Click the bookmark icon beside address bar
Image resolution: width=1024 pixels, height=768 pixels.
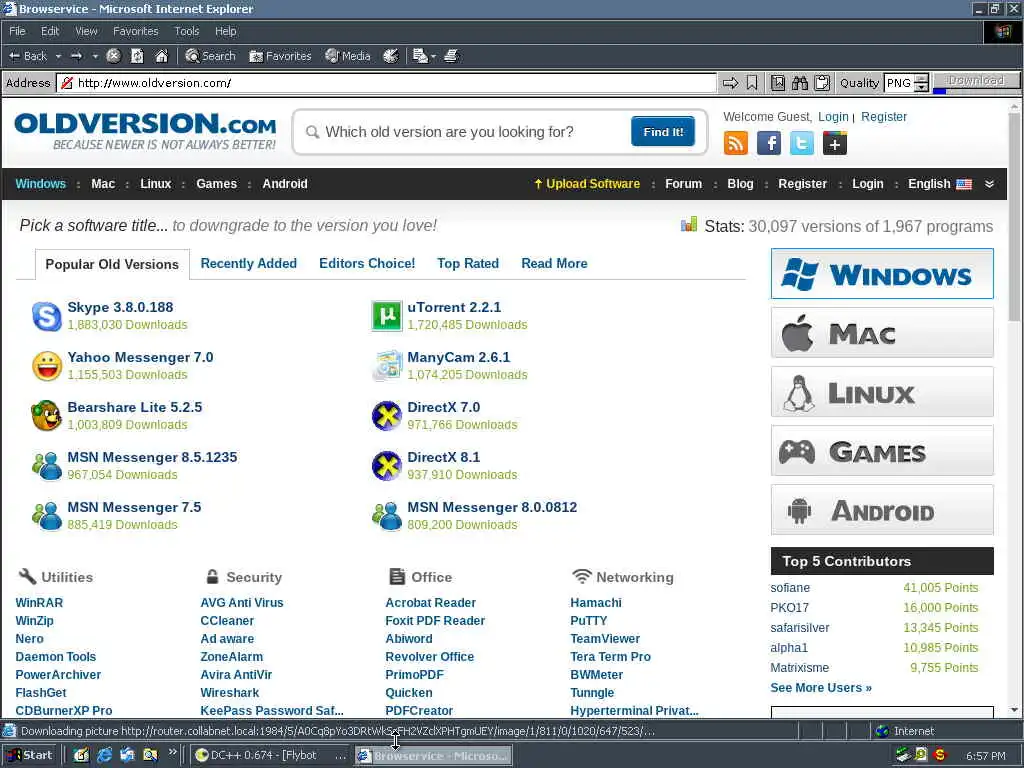point(752,83)
